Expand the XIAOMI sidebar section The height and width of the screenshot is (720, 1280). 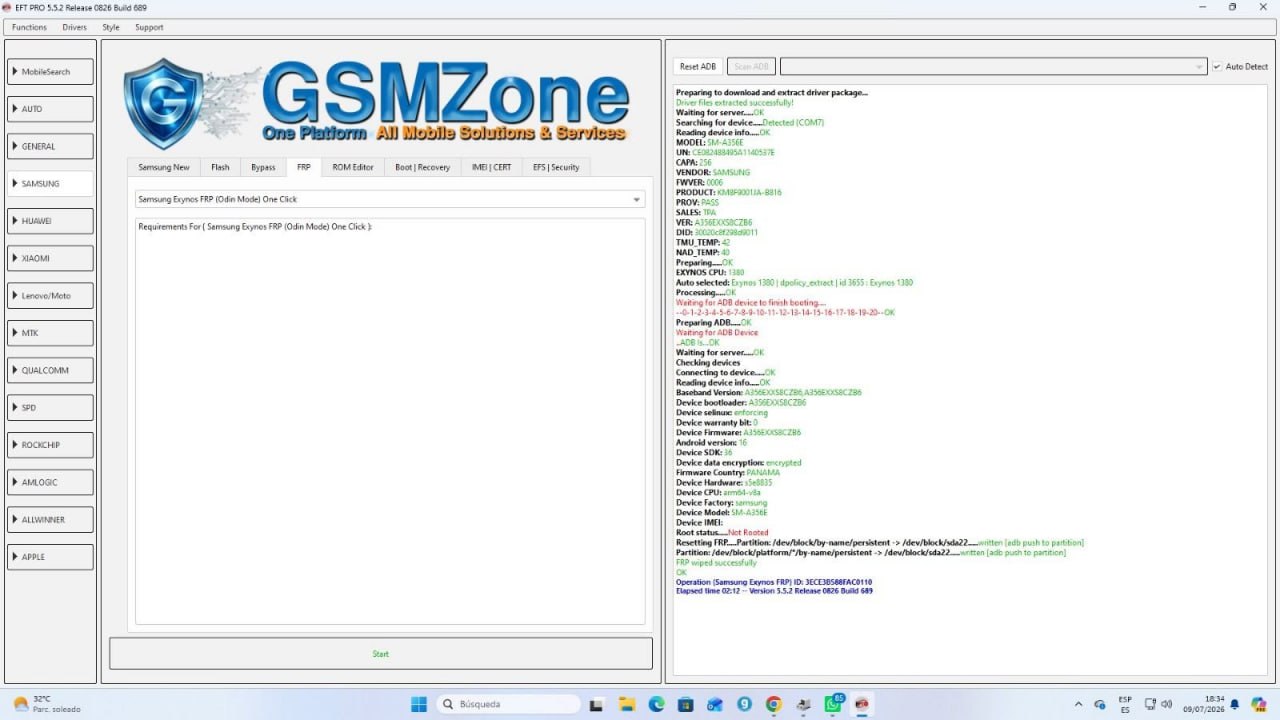[x=51, y=258]
